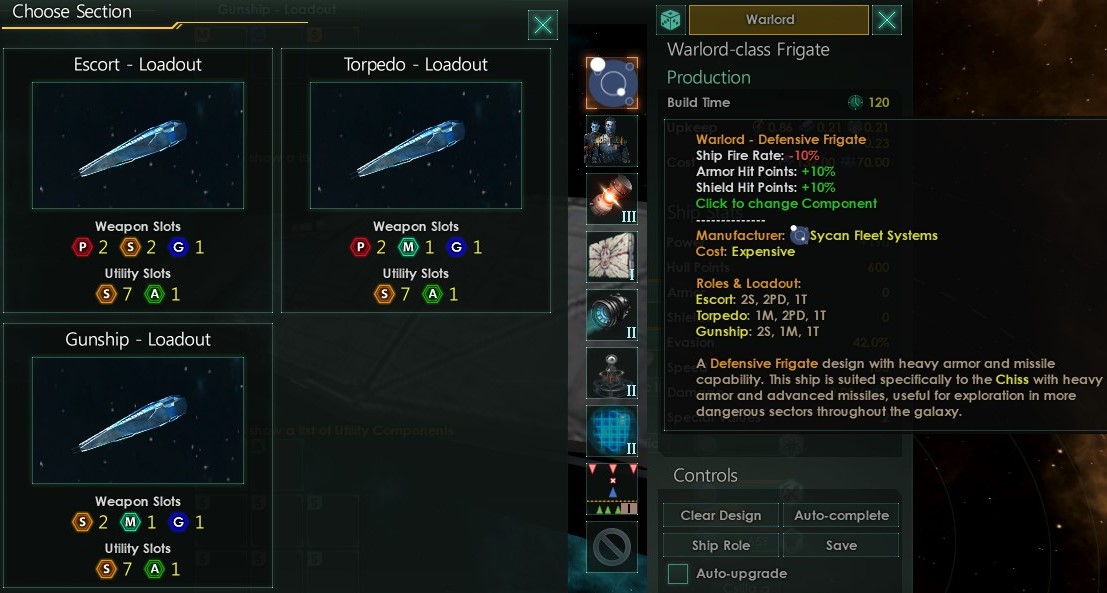The width and height of the screenshot is (1107, 593).
Task: Click the Clear Design button
Action: coord(721,515)
